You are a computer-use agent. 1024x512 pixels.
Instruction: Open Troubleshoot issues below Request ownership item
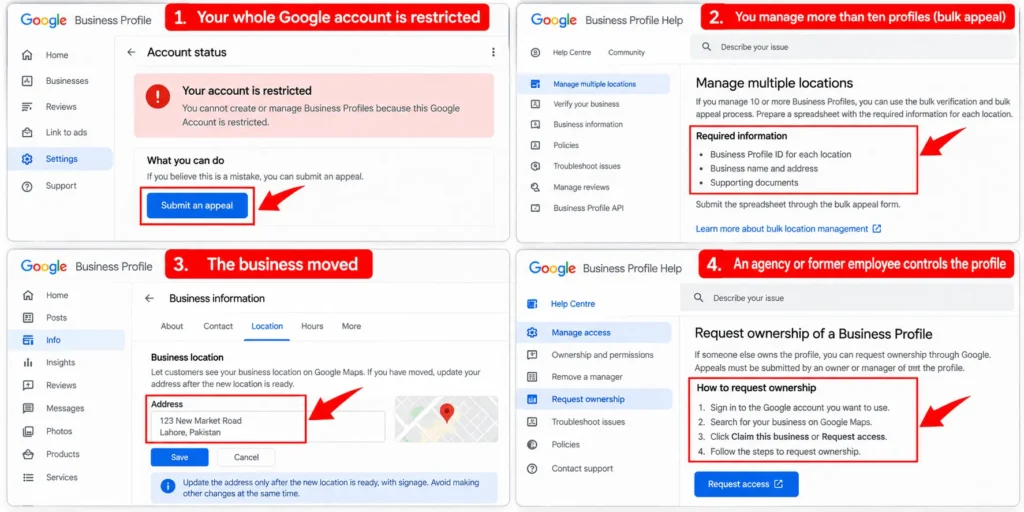(x=588, y=422)
